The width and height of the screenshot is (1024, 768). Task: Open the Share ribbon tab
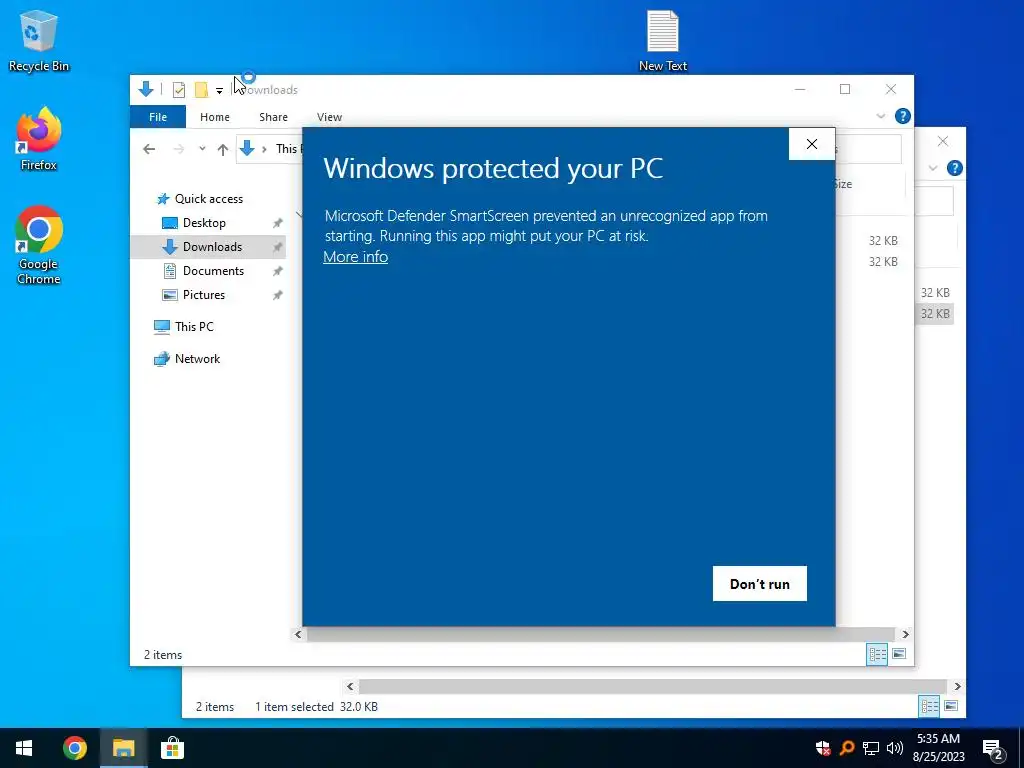[x=273, y=117]
